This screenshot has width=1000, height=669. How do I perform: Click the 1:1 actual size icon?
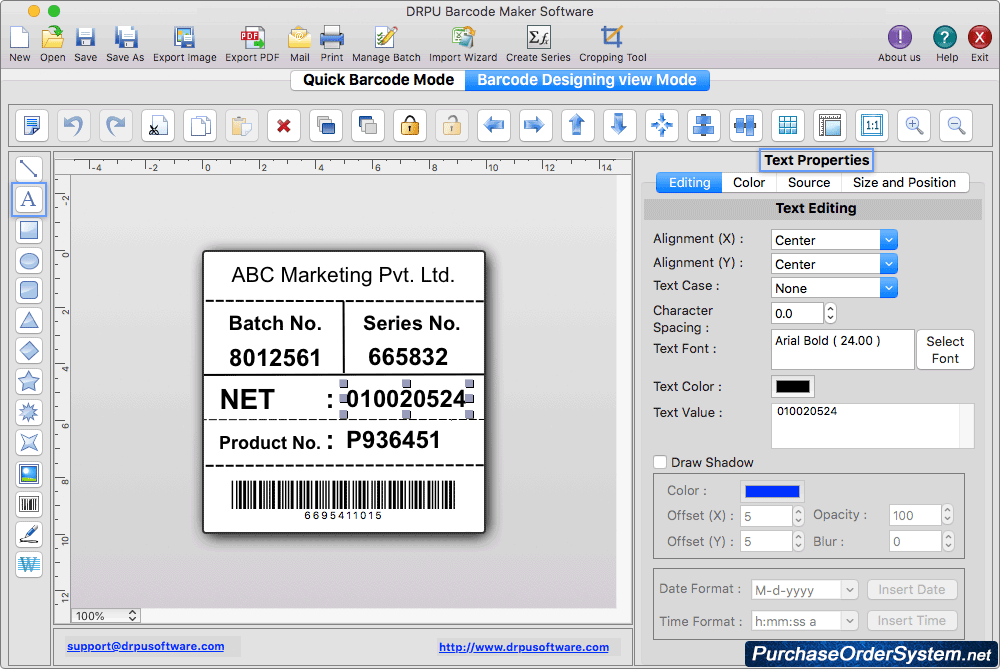(x=871, y=125)
